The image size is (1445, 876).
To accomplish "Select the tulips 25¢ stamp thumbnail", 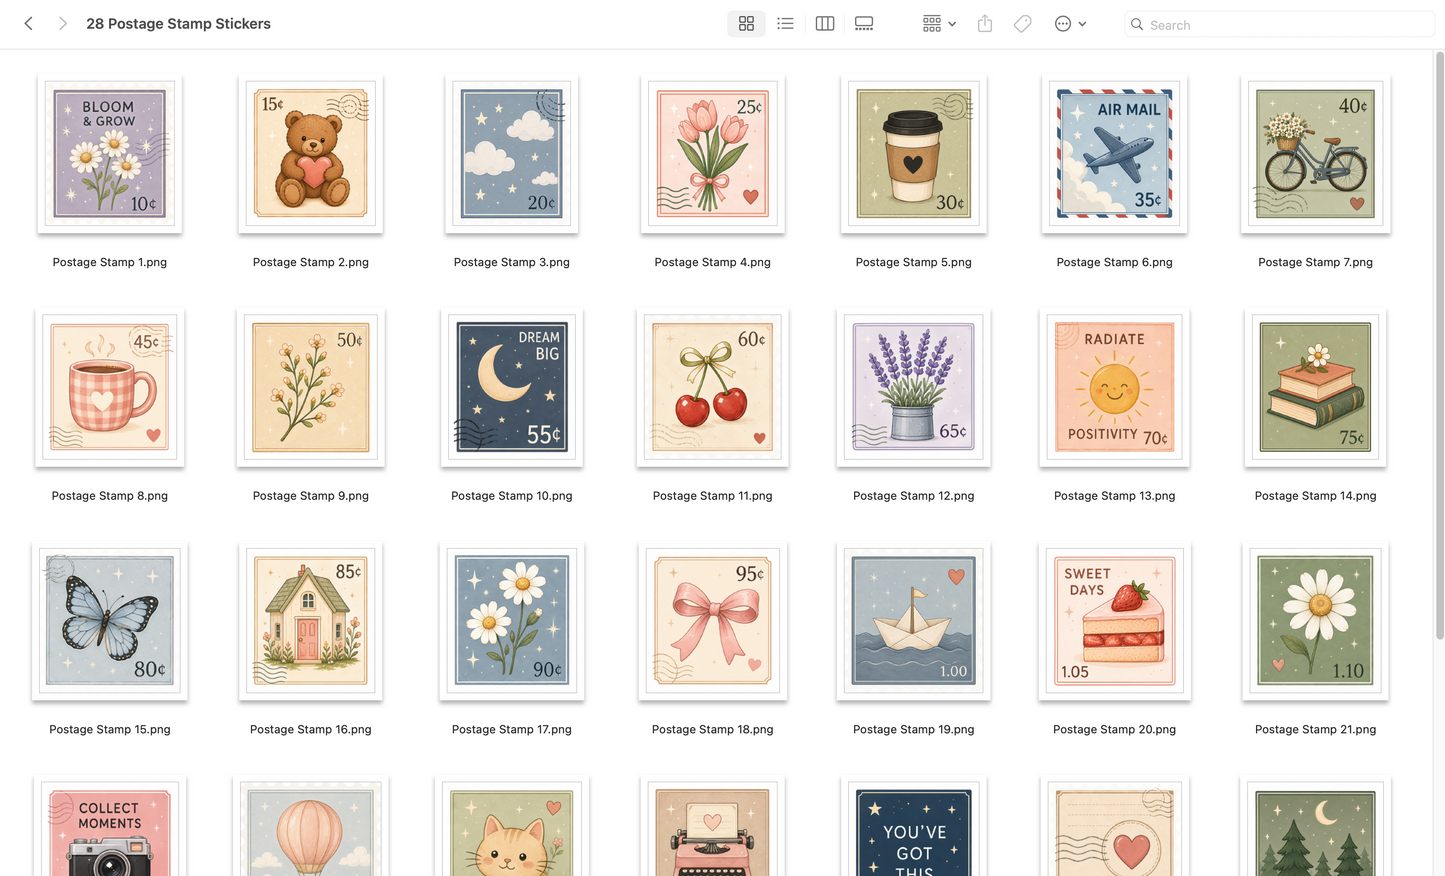I will (x=713, y=153).
